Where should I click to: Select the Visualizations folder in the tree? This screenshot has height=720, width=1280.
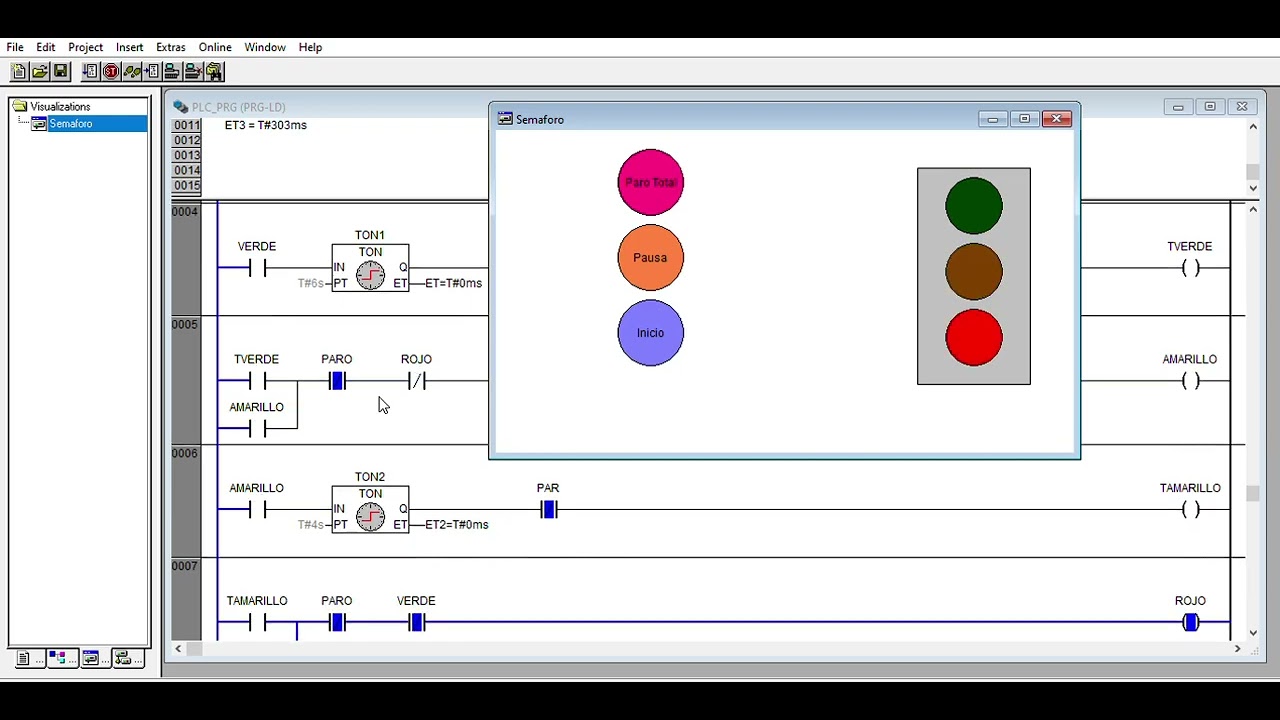click(x=60, y=106)
